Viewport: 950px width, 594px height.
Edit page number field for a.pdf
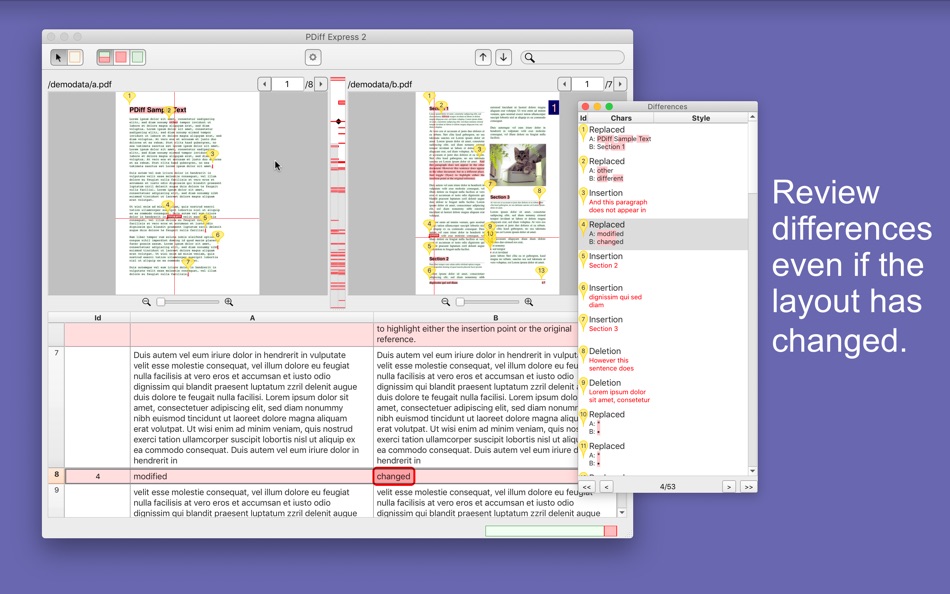287,84
